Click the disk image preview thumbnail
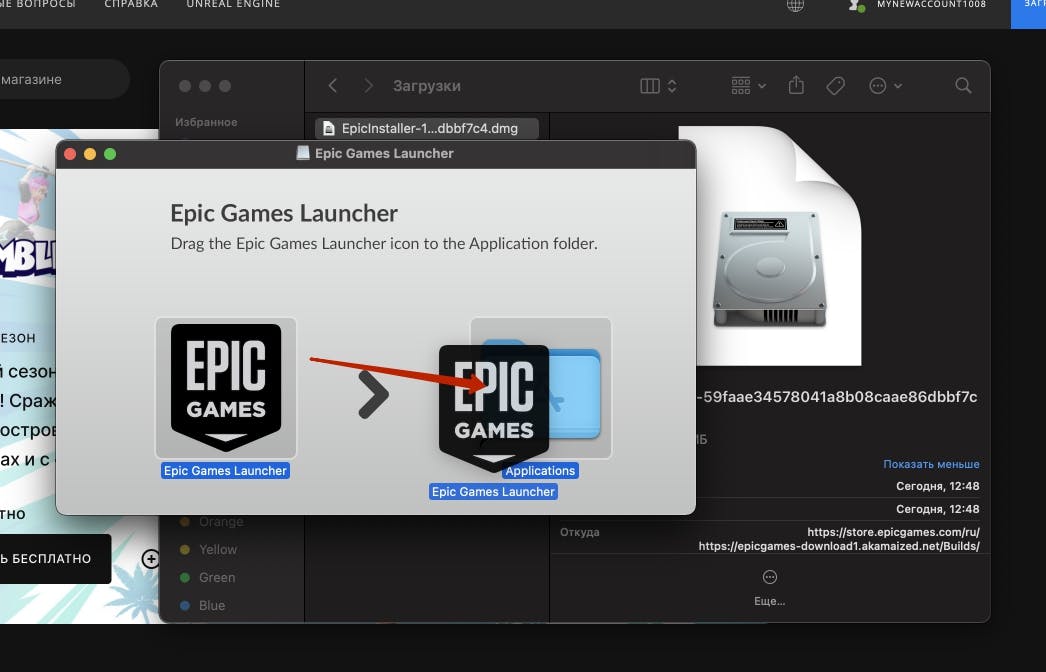 click(x=770, y=246)
